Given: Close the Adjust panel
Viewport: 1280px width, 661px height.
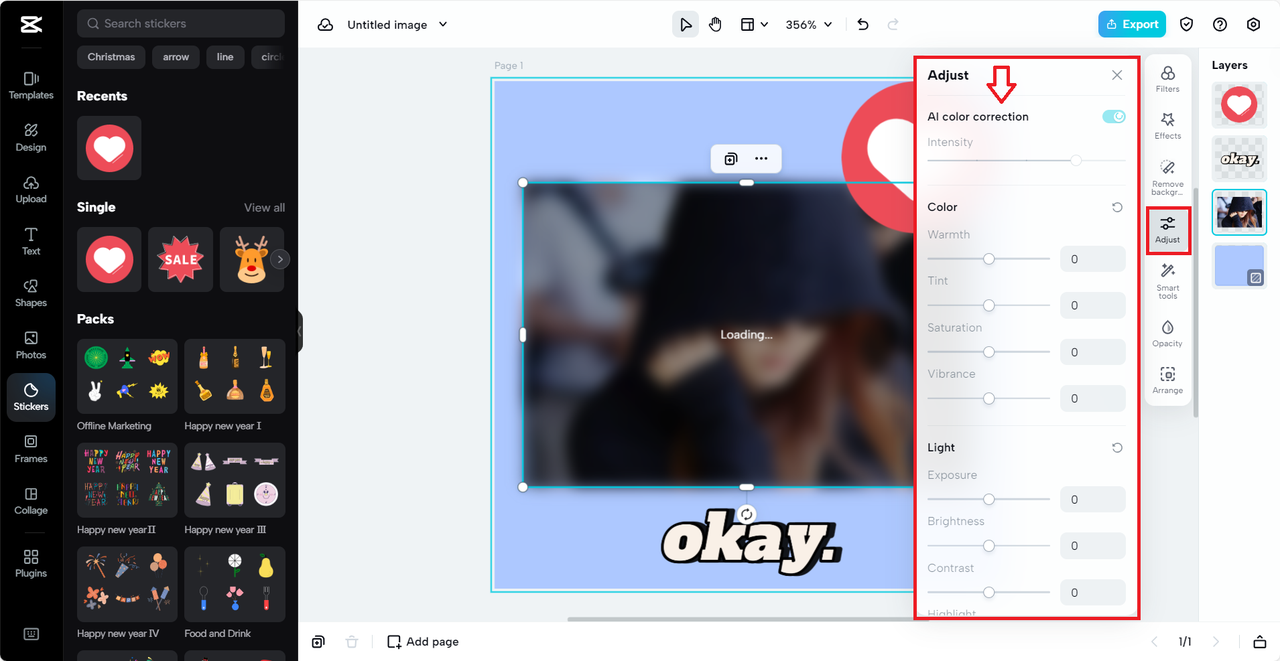Looking at the screenshot, I should tap(1117, 75).
